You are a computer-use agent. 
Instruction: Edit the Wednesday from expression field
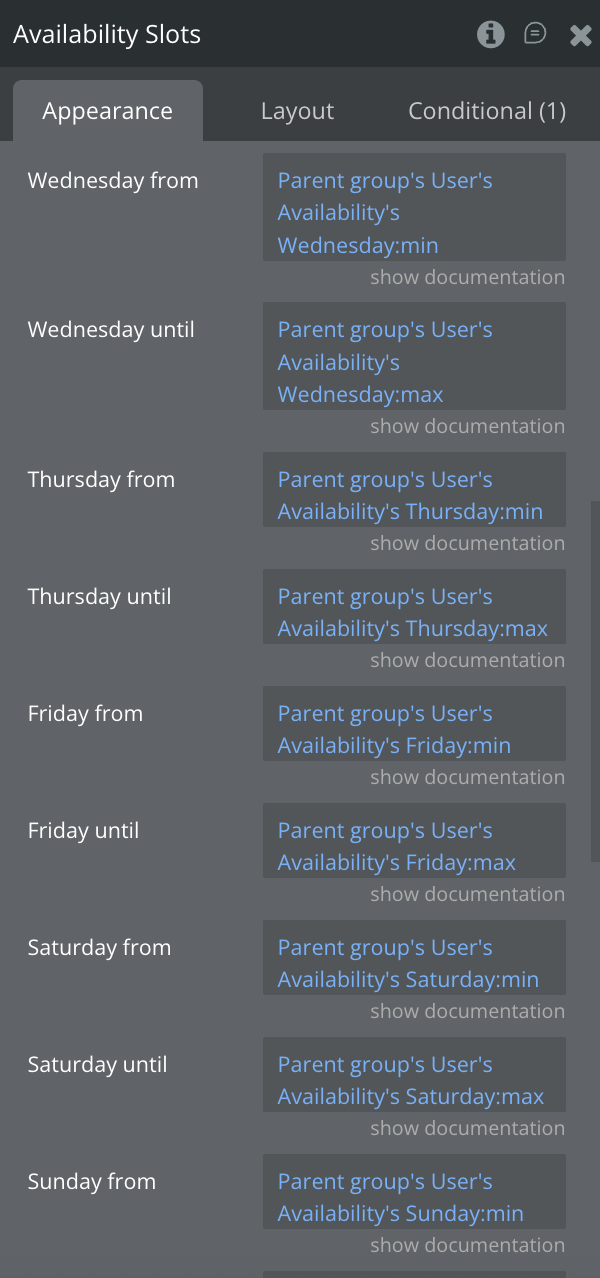(414, 212)
